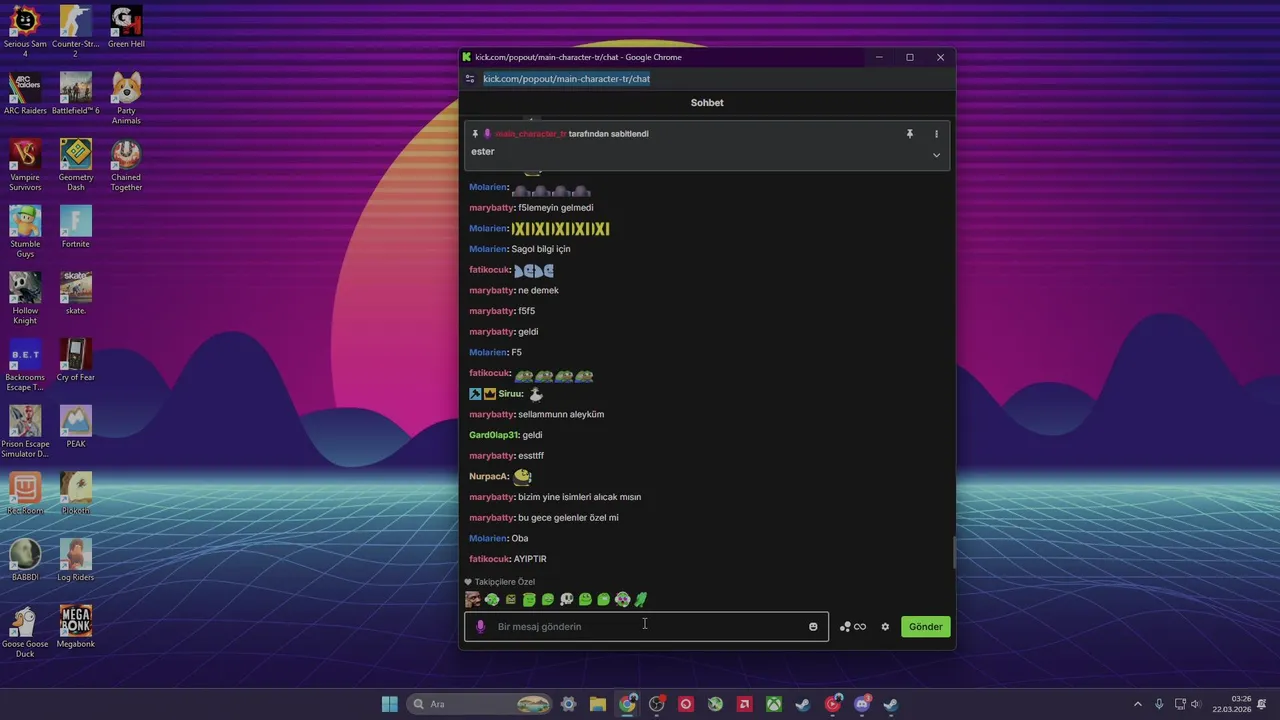Open Fortnite desktop shortcut
The image size is (1280, 720).
(75, 227)
